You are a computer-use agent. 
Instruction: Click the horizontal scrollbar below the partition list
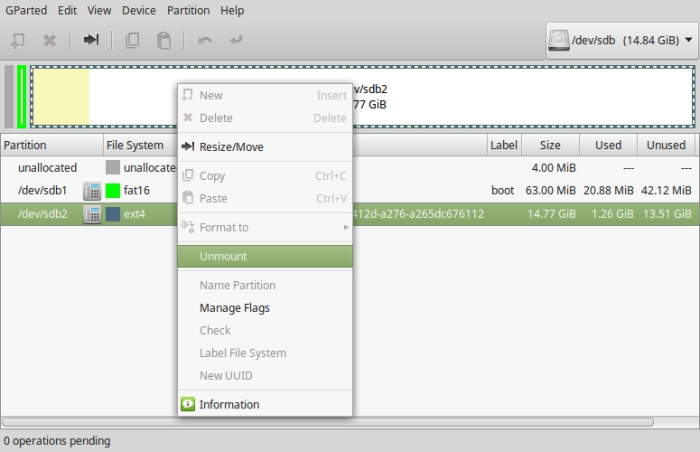328,422
